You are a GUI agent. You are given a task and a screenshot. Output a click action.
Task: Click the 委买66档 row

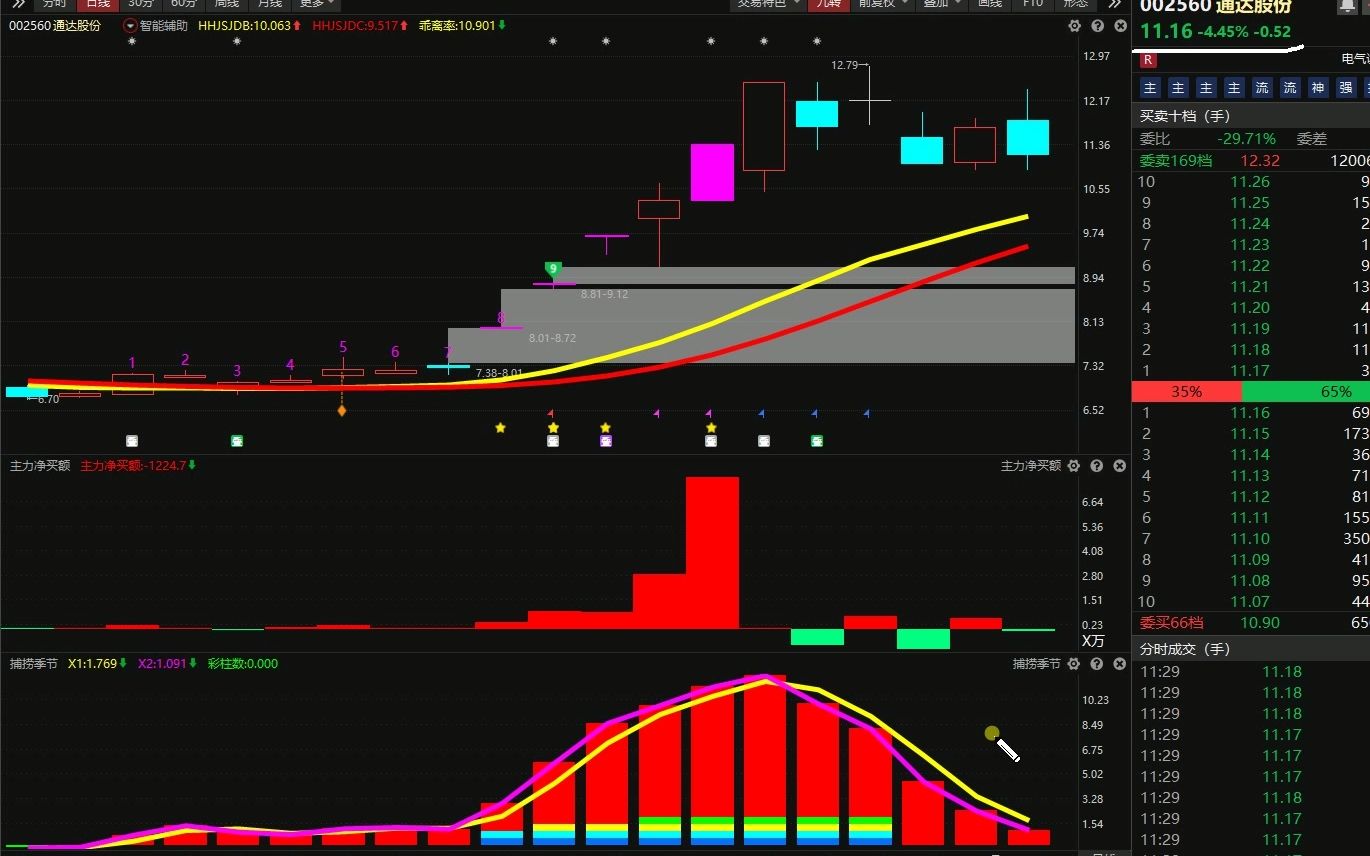[x=1251, y=623]
